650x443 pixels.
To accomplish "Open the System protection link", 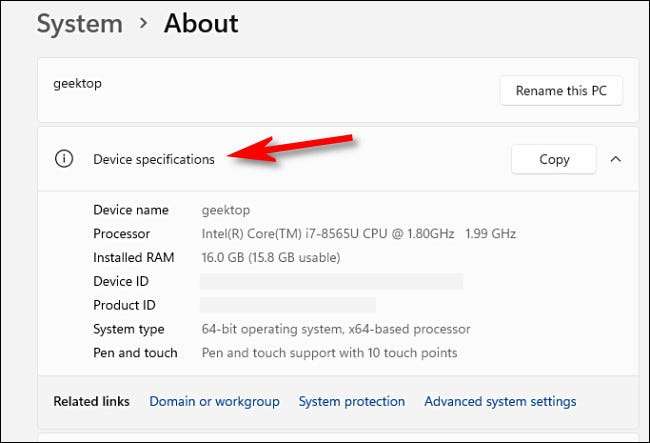I will 352,401.
